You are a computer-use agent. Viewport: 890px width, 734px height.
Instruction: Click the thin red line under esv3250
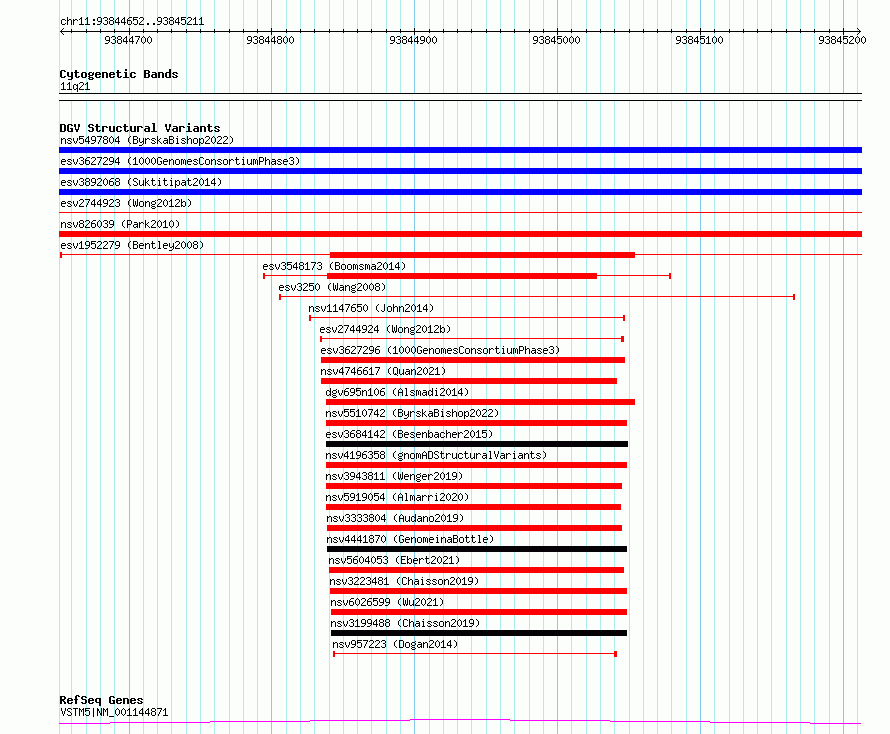point(537,297)
